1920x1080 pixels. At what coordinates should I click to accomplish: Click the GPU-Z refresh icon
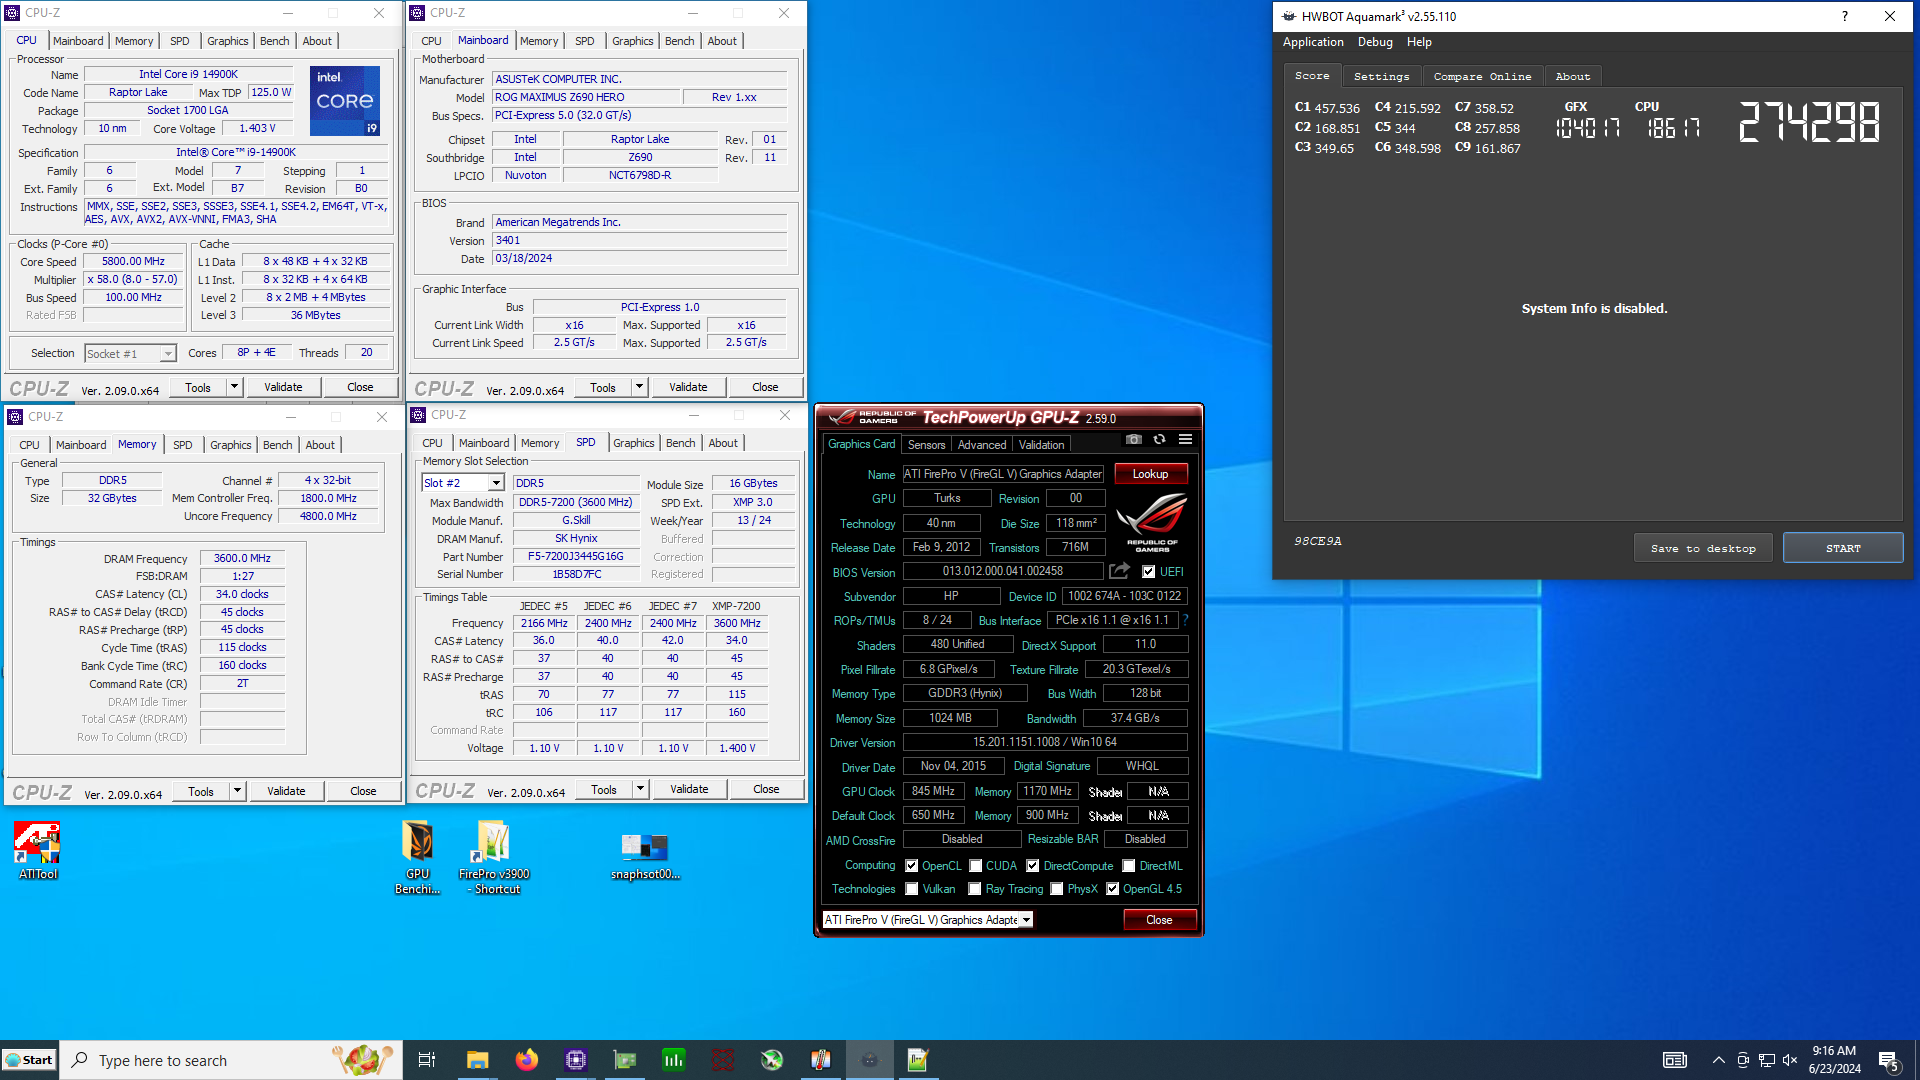tap(1159, 440)
